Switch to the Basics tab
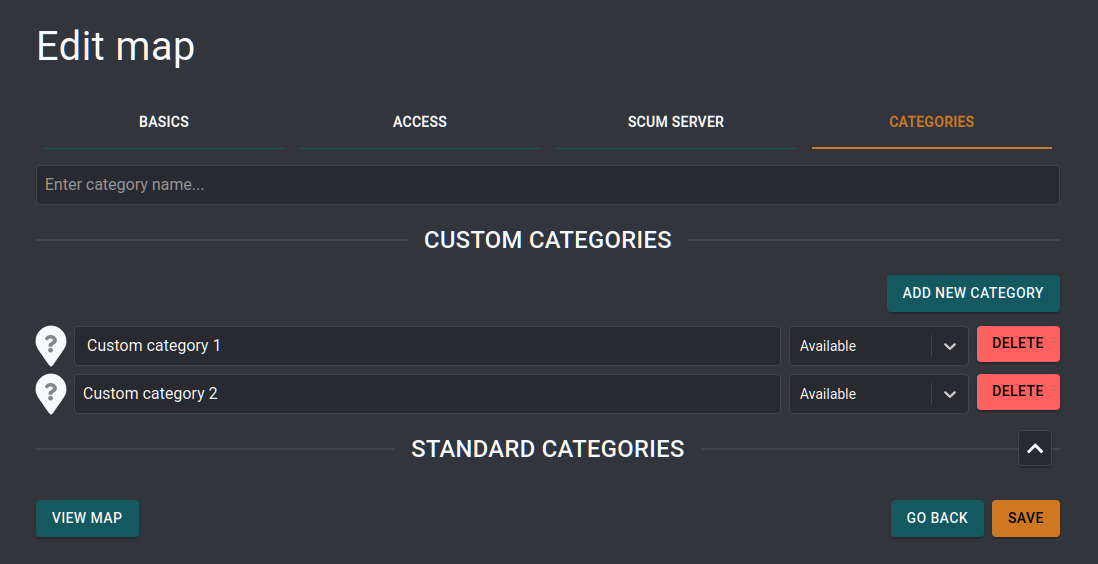This screenshot has width=1098, height=564. [164, 122]
